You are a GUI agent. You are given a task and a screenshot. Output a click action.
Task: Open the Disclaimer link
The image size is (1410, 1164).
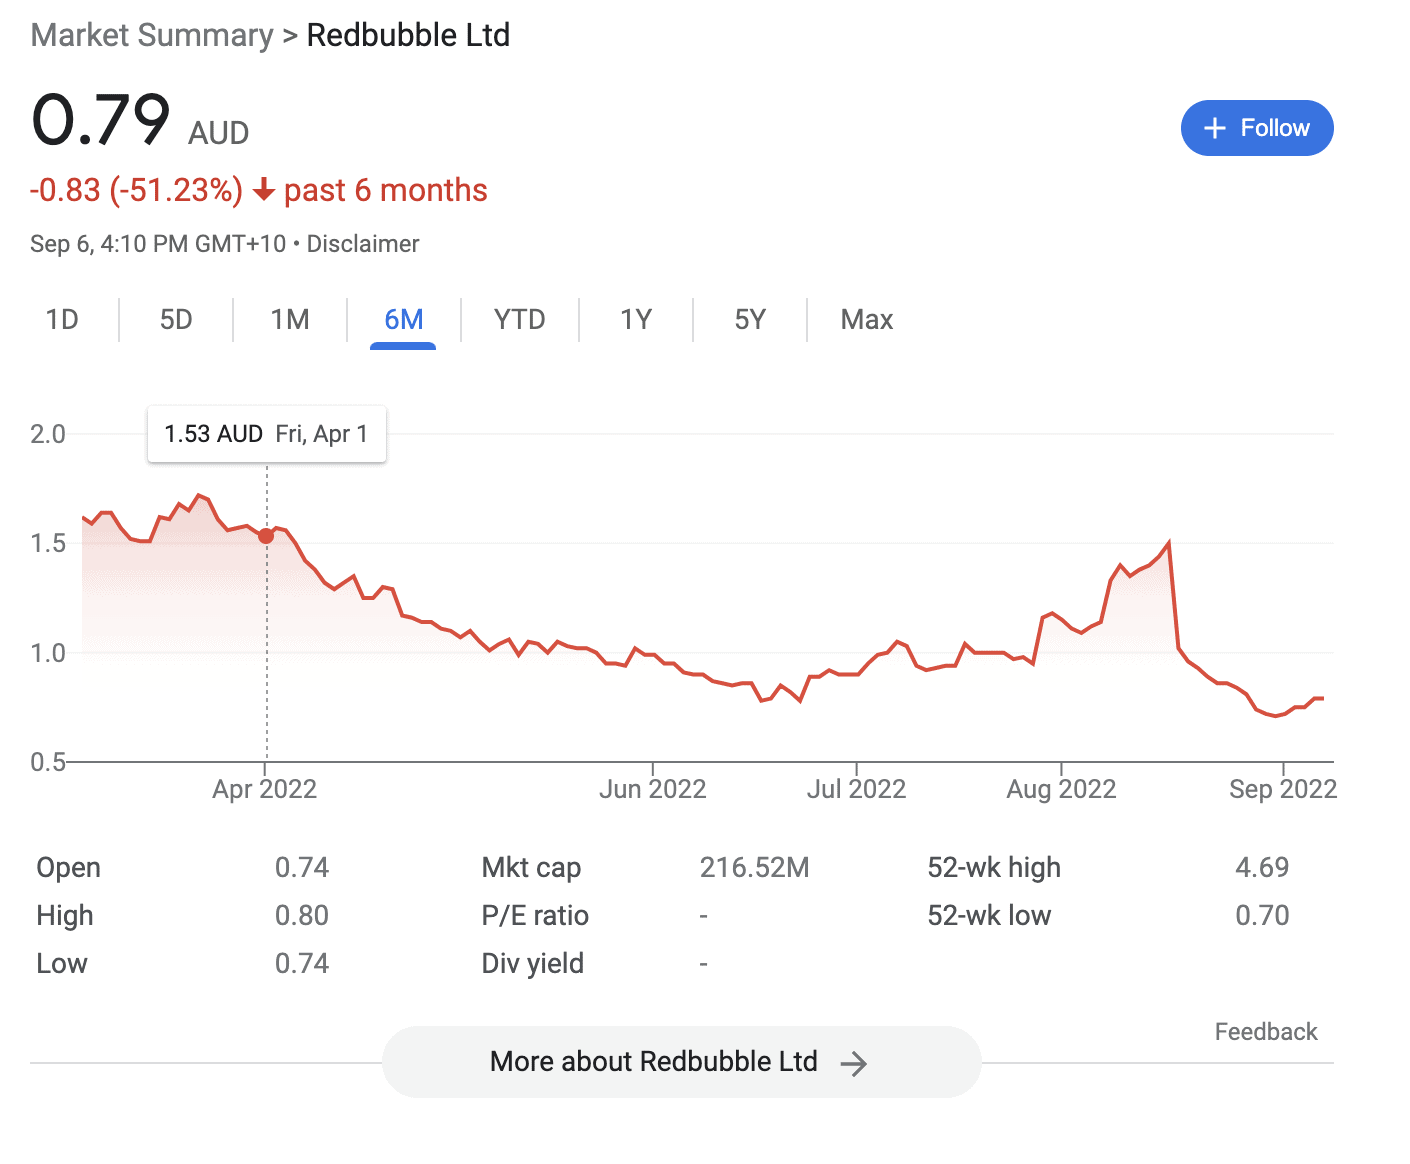click(x=363, y=243)
